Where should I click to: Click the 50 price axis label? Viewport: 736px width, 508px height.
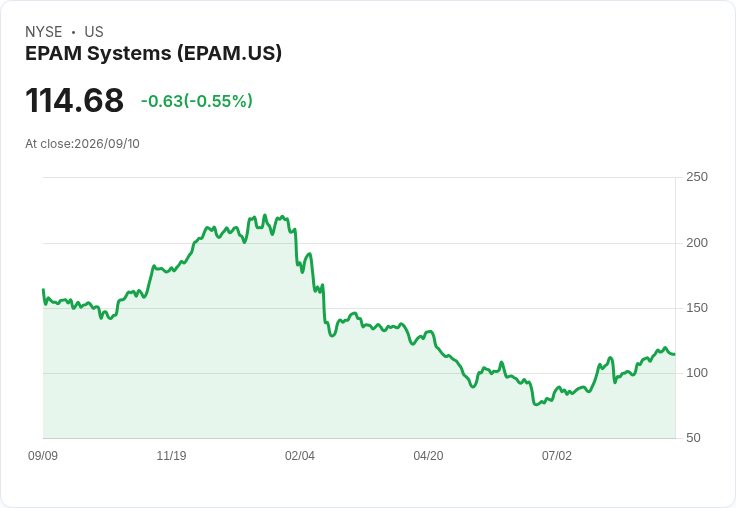coord(693,438)
